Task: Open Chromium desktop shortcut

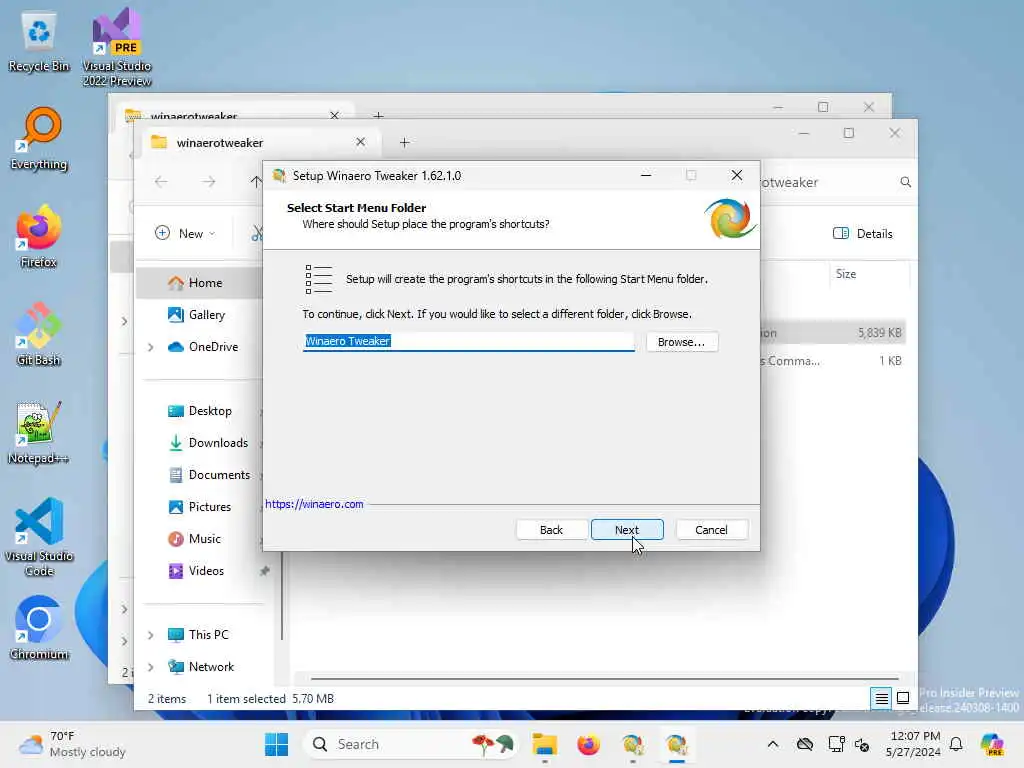Action: [39, 628]
